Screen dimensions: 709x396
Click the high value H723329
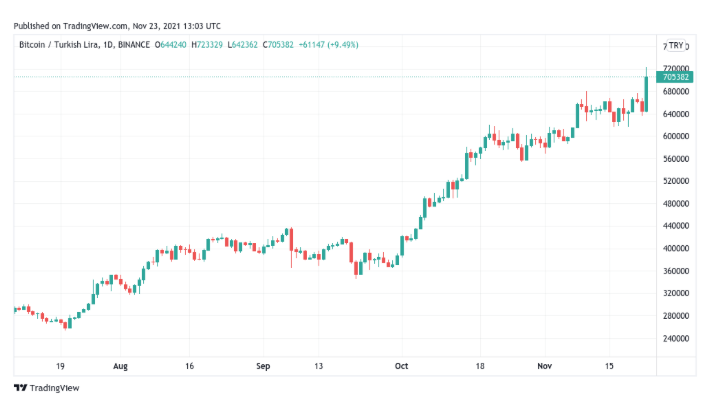click(x=207, y=45)
